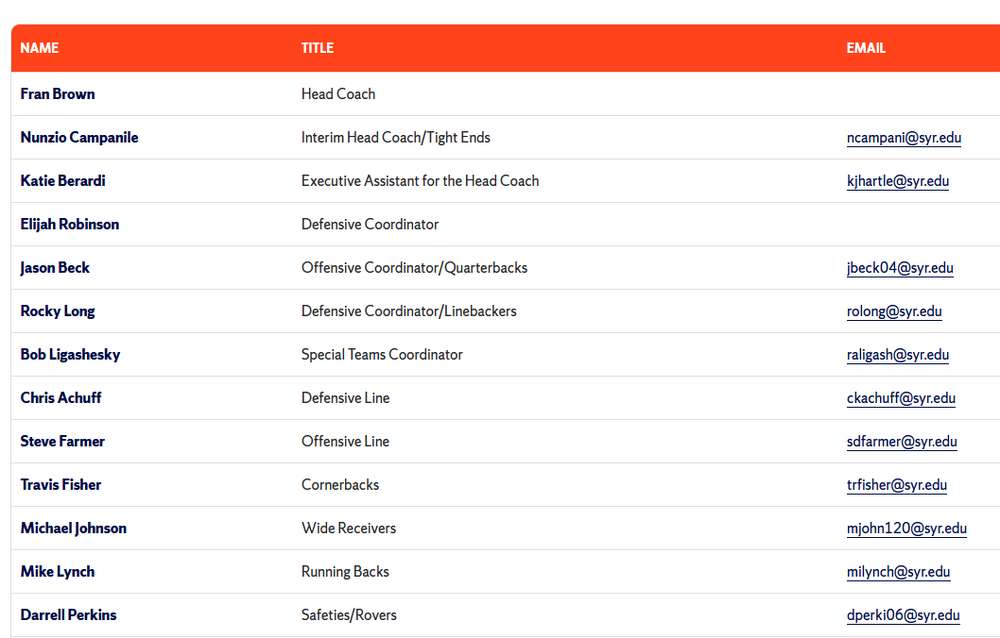1000x638 pixels.
Task: Click the name Elijah Robinson
Action: 69,224
